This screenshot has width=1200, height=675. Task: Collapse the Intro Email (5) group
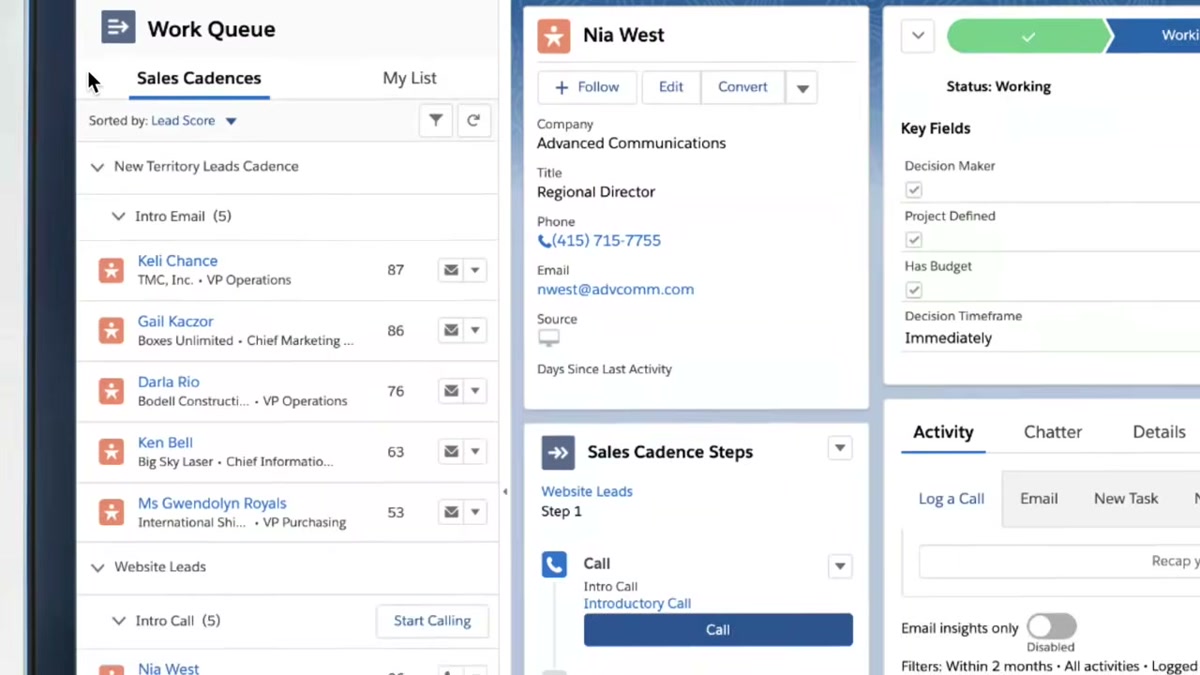(x=118, y=217)
